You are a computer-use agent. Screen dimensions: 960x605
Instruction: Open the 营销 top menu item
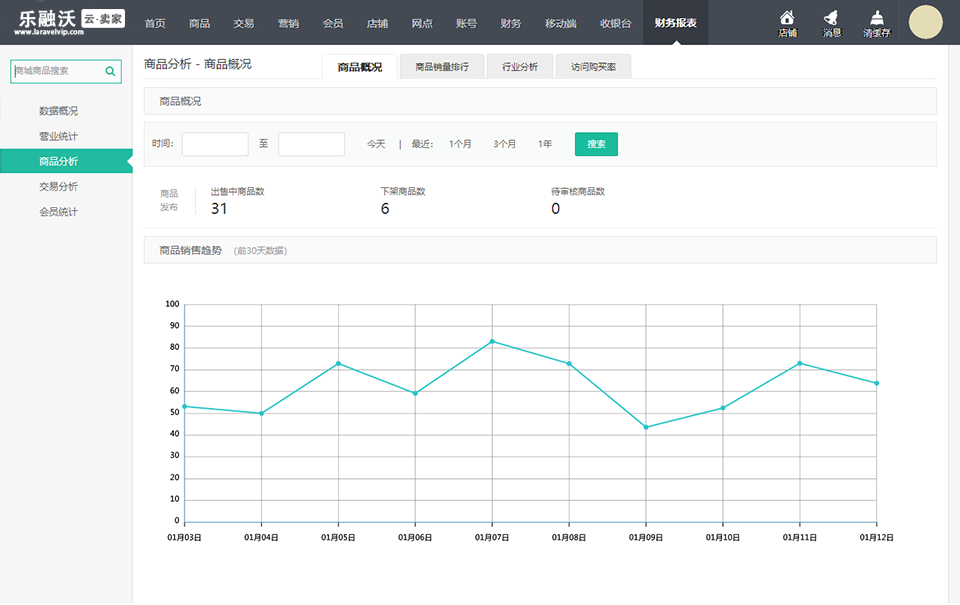288,23
